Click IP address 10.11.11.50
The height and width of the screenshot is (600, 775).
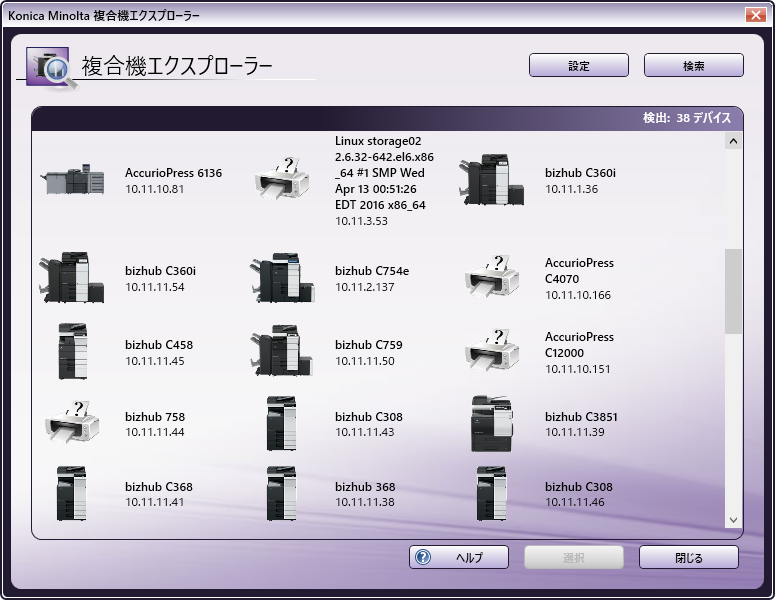tap(364, 361)
